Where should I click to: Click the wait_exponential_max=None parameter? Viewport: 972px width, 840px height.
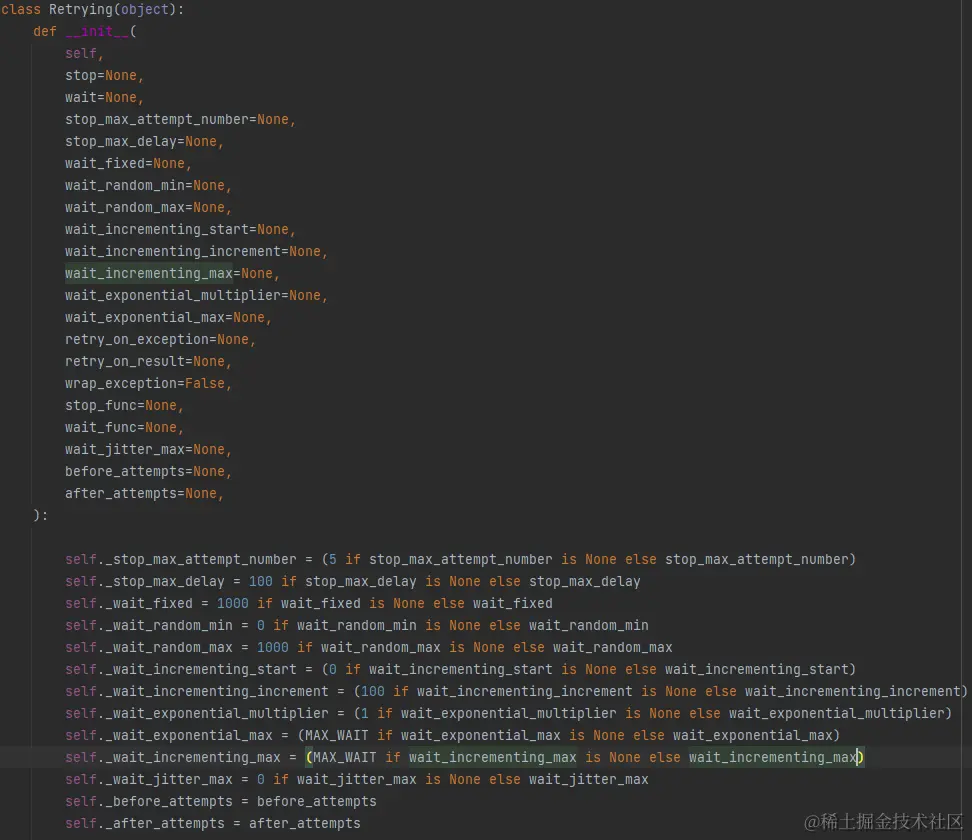click(x=169, y=317)
